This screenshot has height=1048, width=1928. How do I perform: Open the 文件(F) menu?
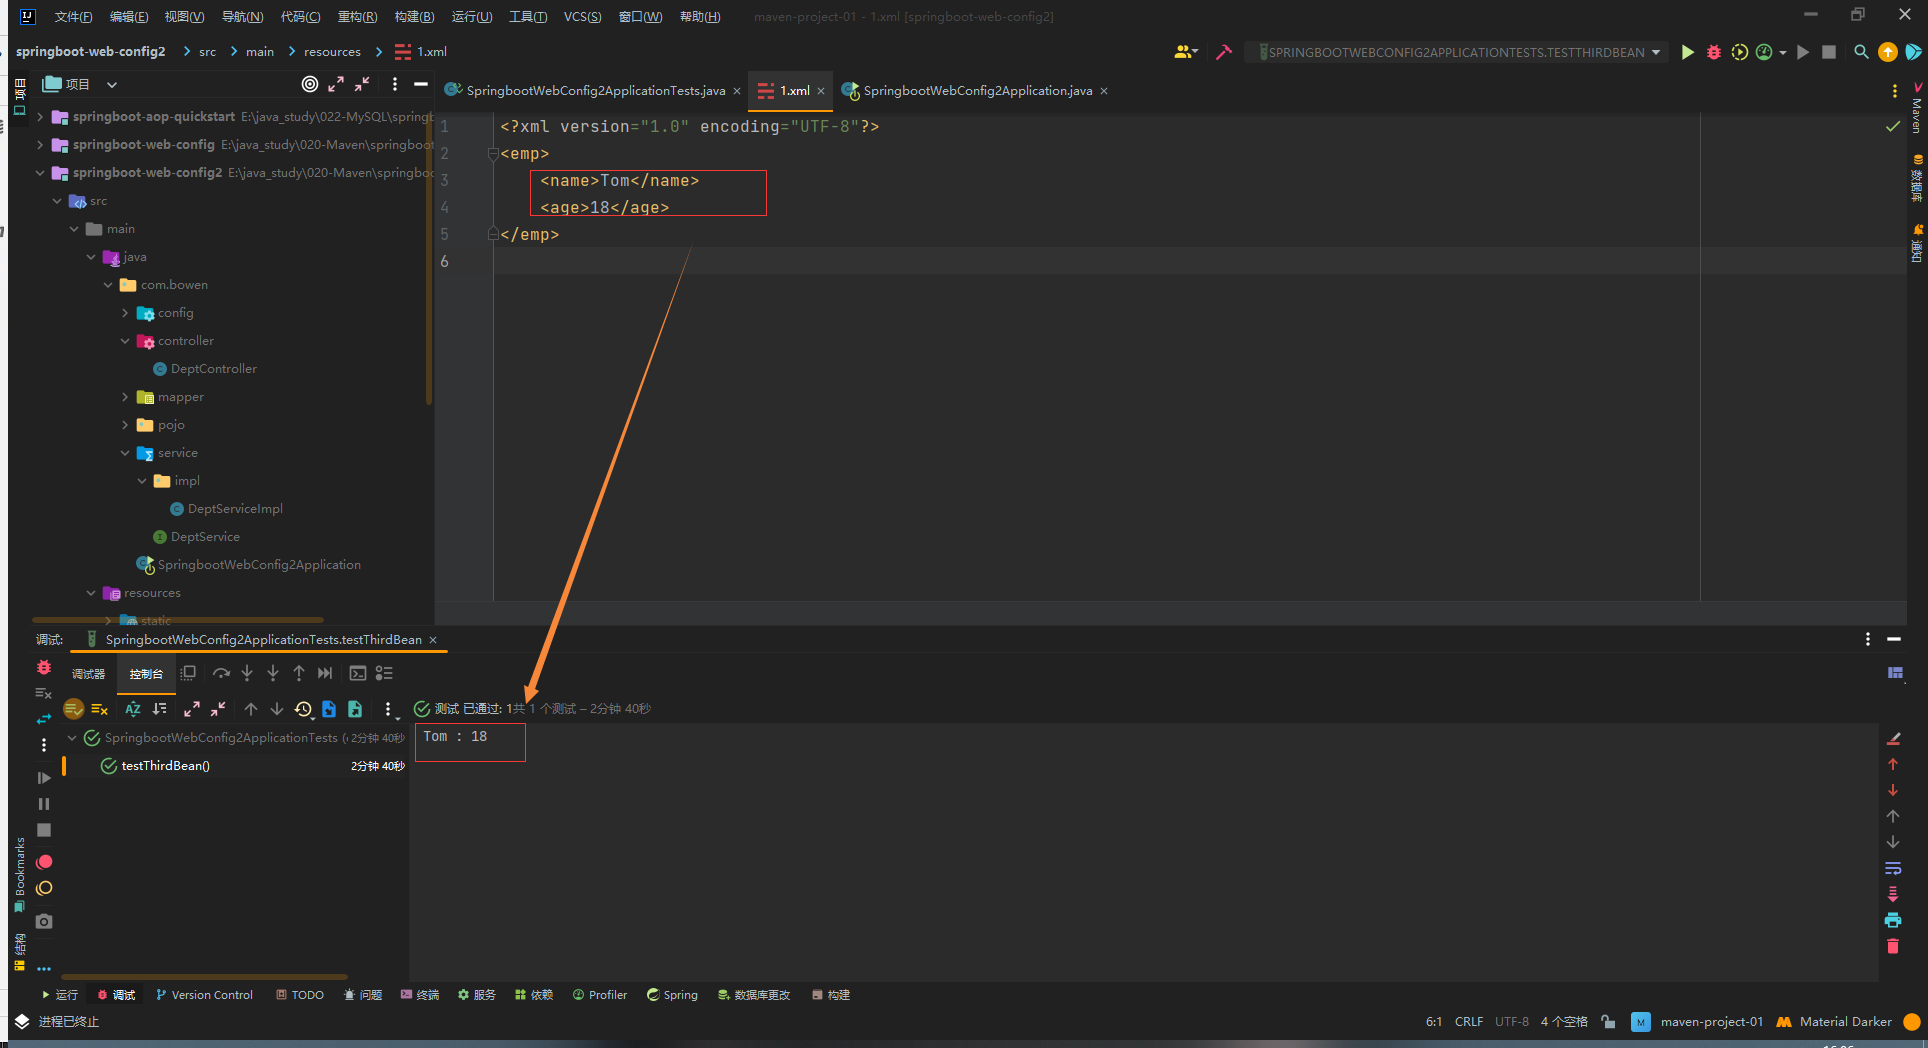pyautogui.click(x=73, y=16)
